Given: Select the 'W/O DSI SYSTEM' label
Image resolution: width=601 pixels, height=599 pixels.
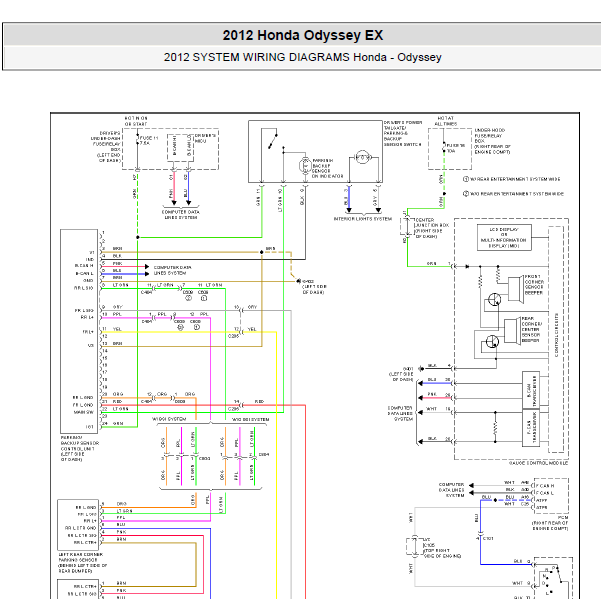Looking at the screenshot, I should (250, 420).
